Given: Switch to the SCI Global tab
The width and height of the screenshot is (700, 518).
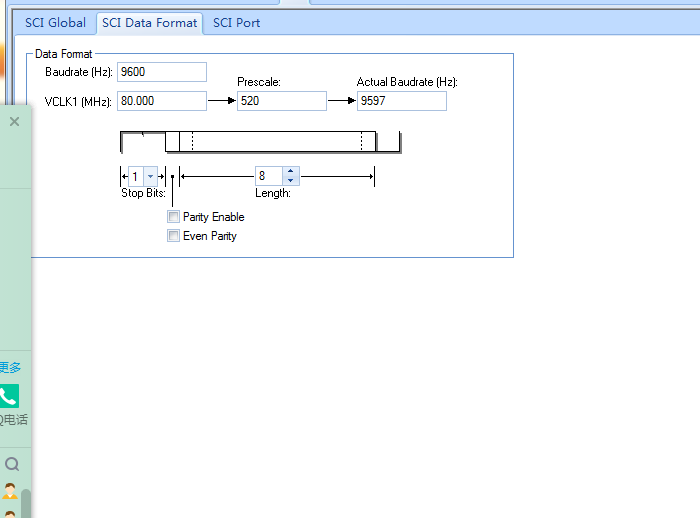Looking at the screenshot, I should (55, 23).
